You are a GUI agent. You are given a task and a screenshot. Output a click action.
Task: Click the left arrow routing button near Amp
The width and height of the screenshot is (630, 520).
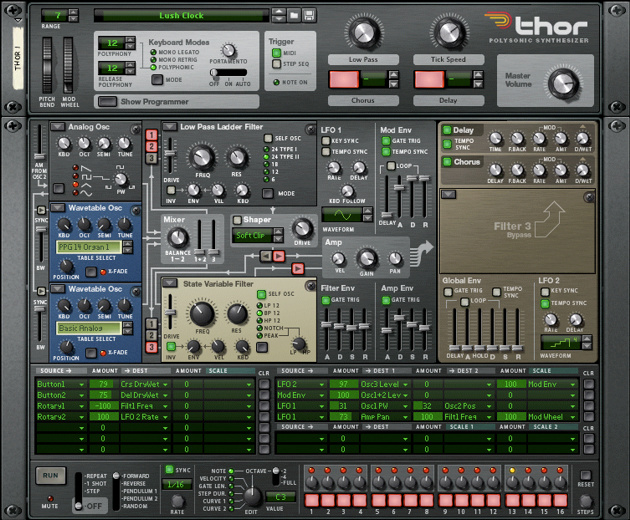(266, 256)
